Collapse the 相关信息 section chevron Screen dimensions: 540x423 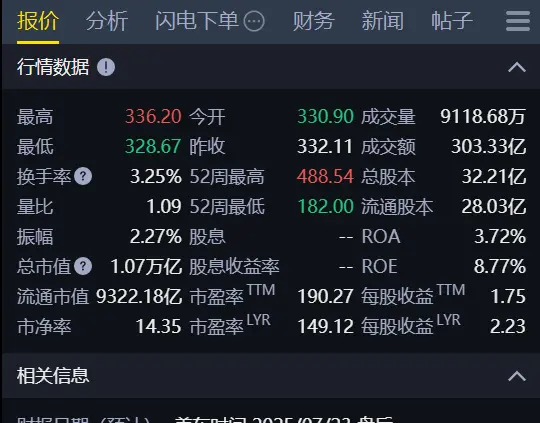click(517, 376)
